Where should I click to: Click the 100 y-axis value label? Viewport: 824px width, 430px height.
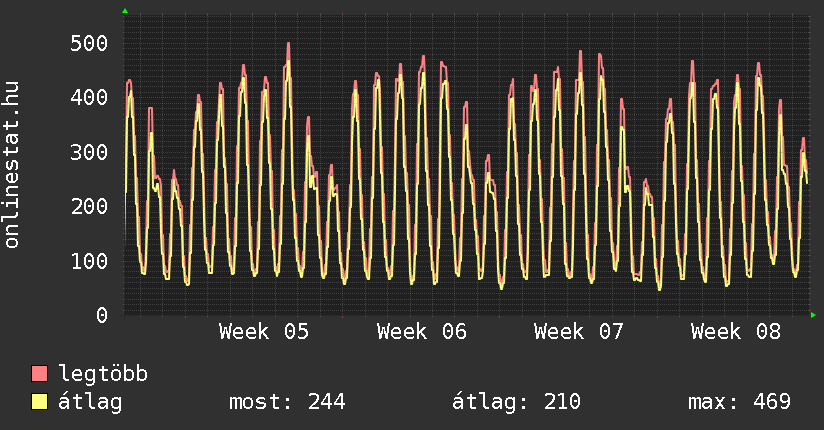pyautogui.click(x=89, y=261)
